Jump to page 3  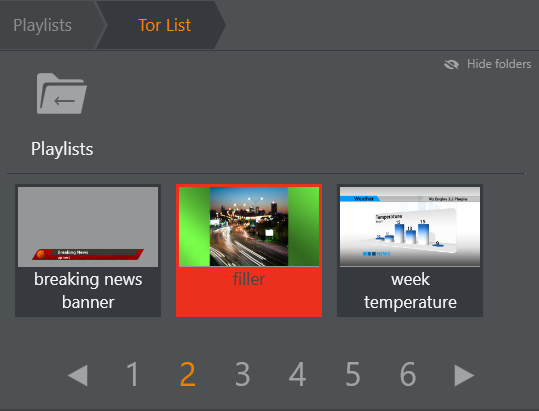pos(243,375)
